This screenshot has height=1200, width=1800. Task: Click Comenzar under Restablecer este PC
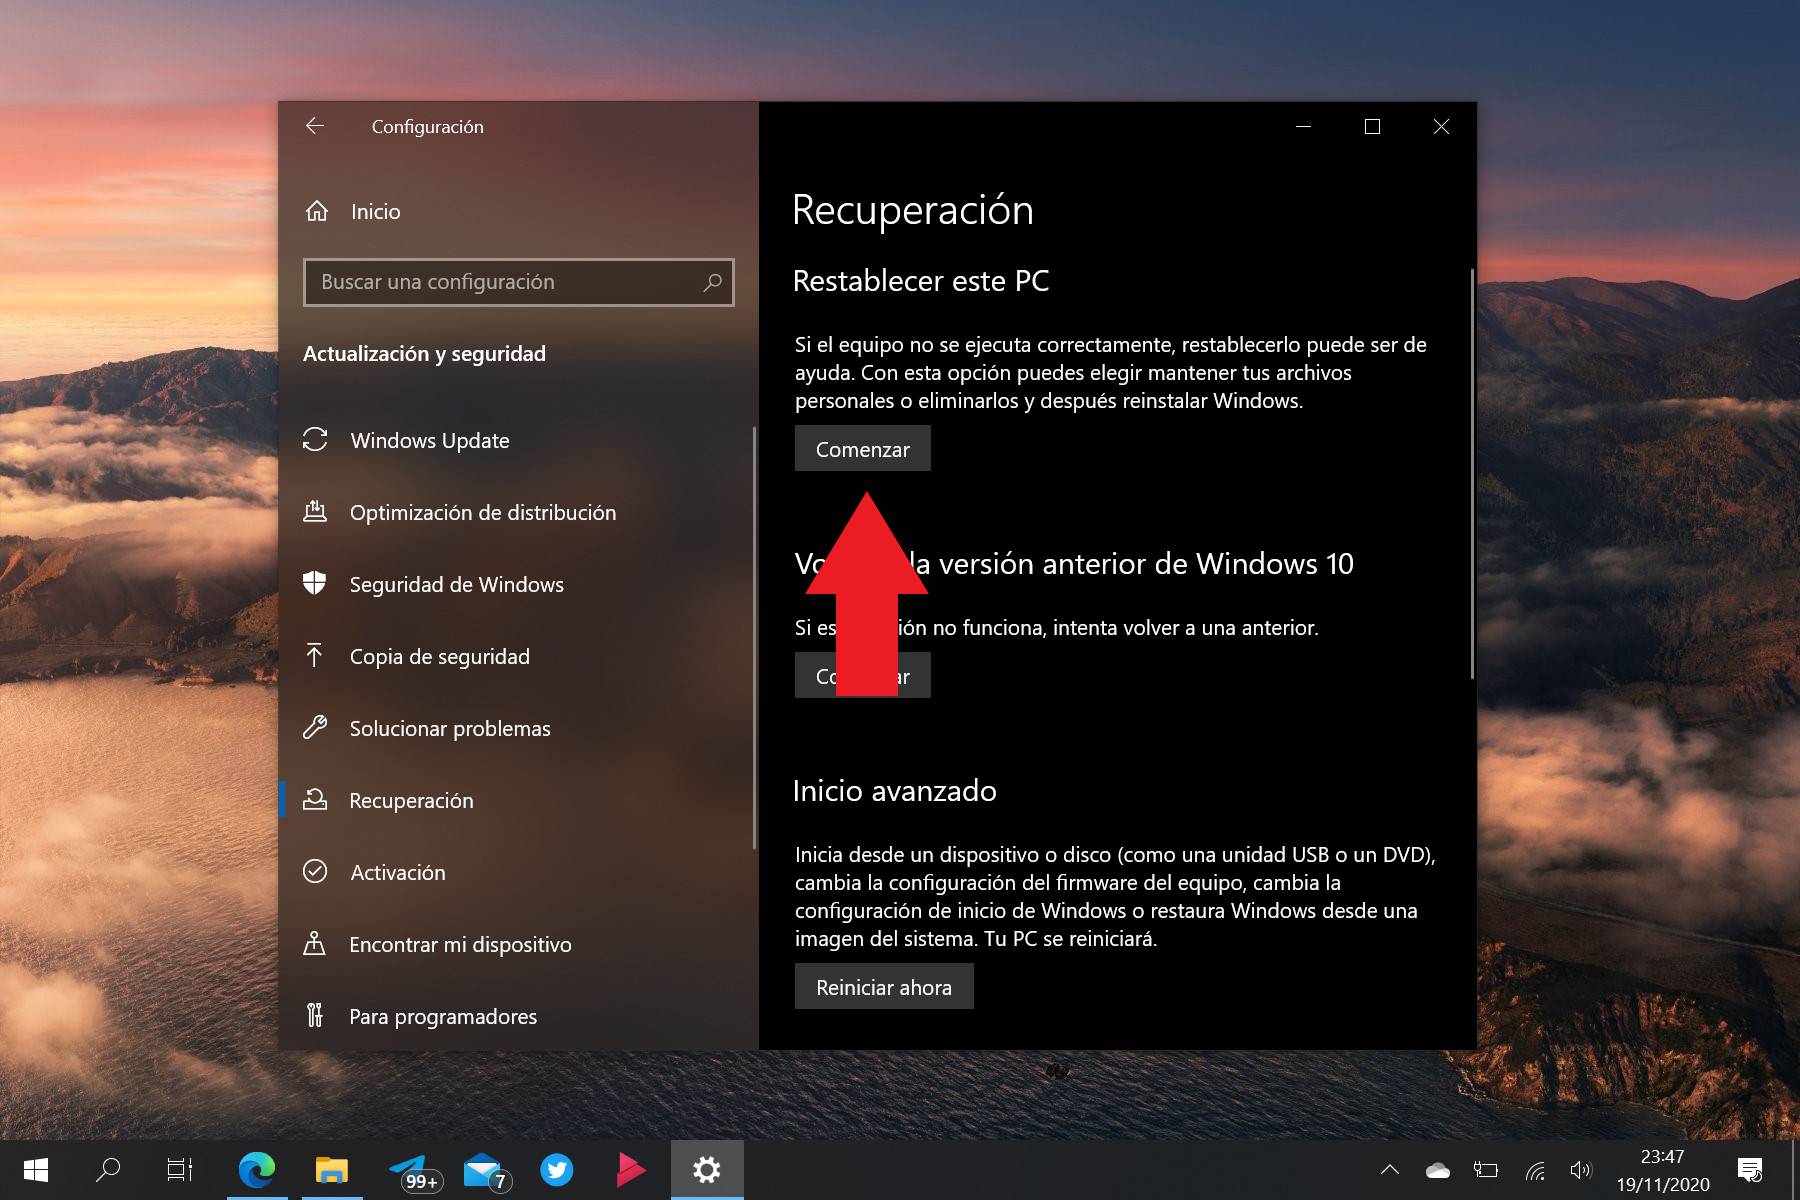[863, 449]
